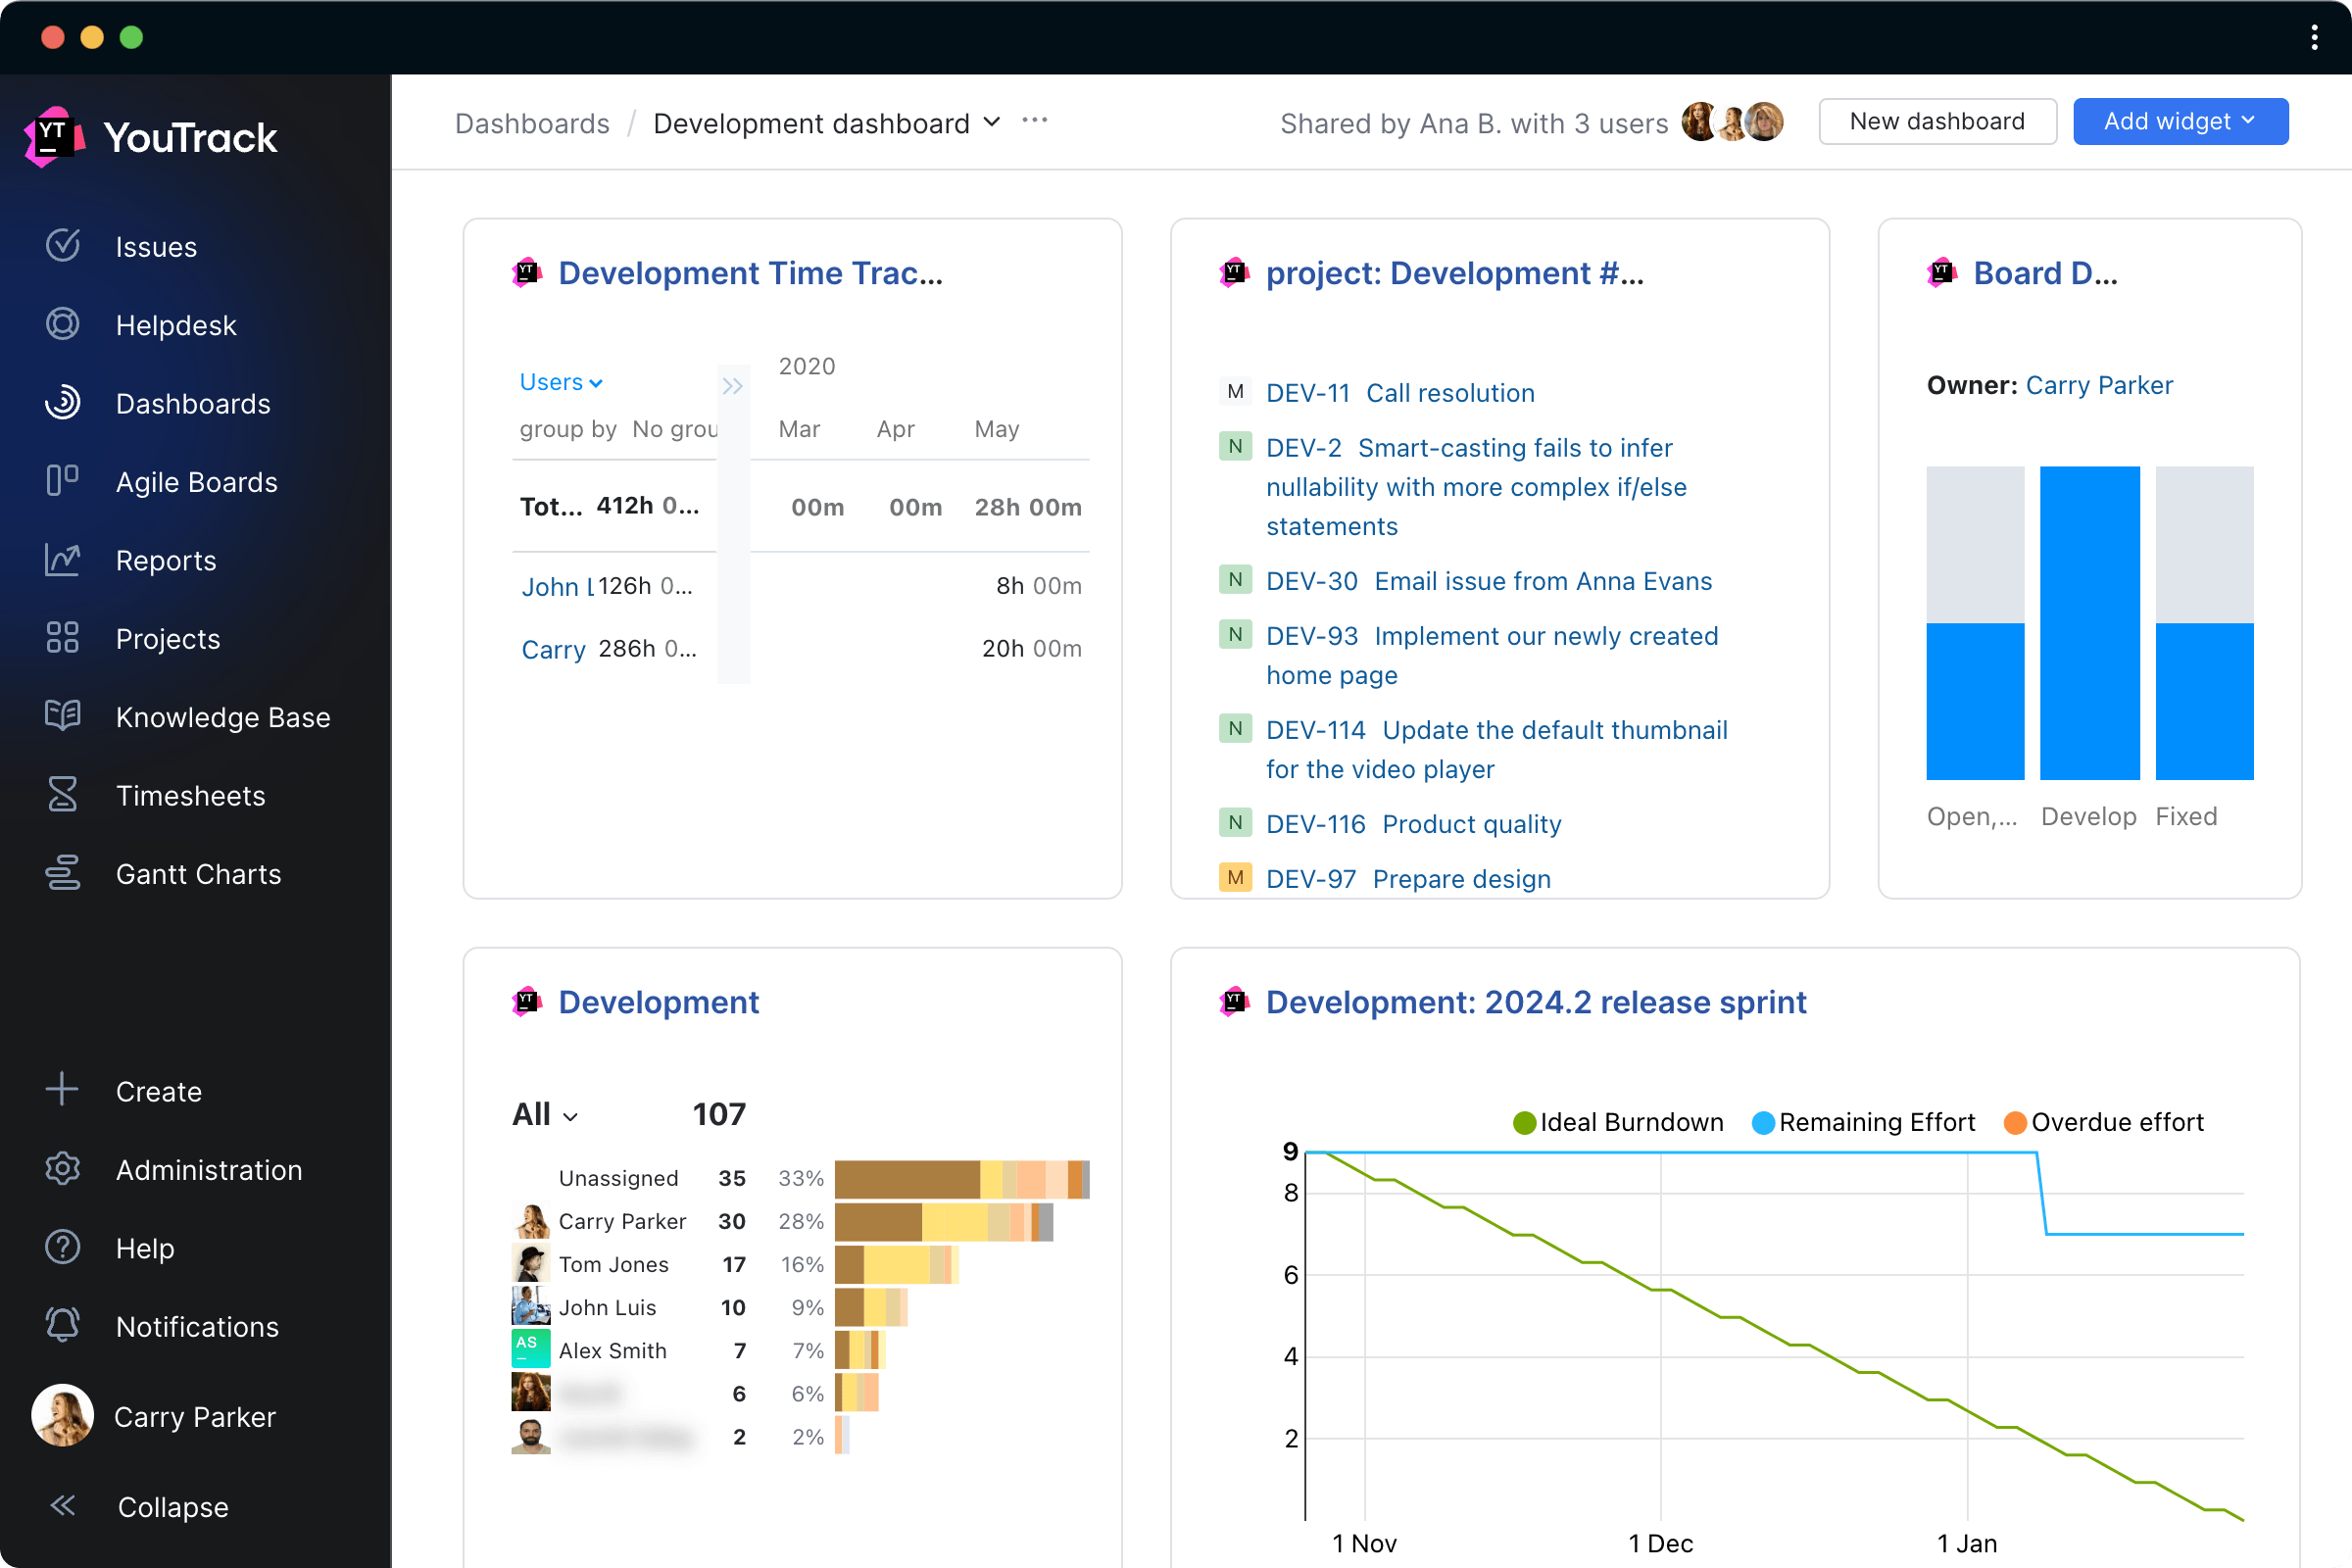Select DEV-116 Product quality issue

point(1466,822)
